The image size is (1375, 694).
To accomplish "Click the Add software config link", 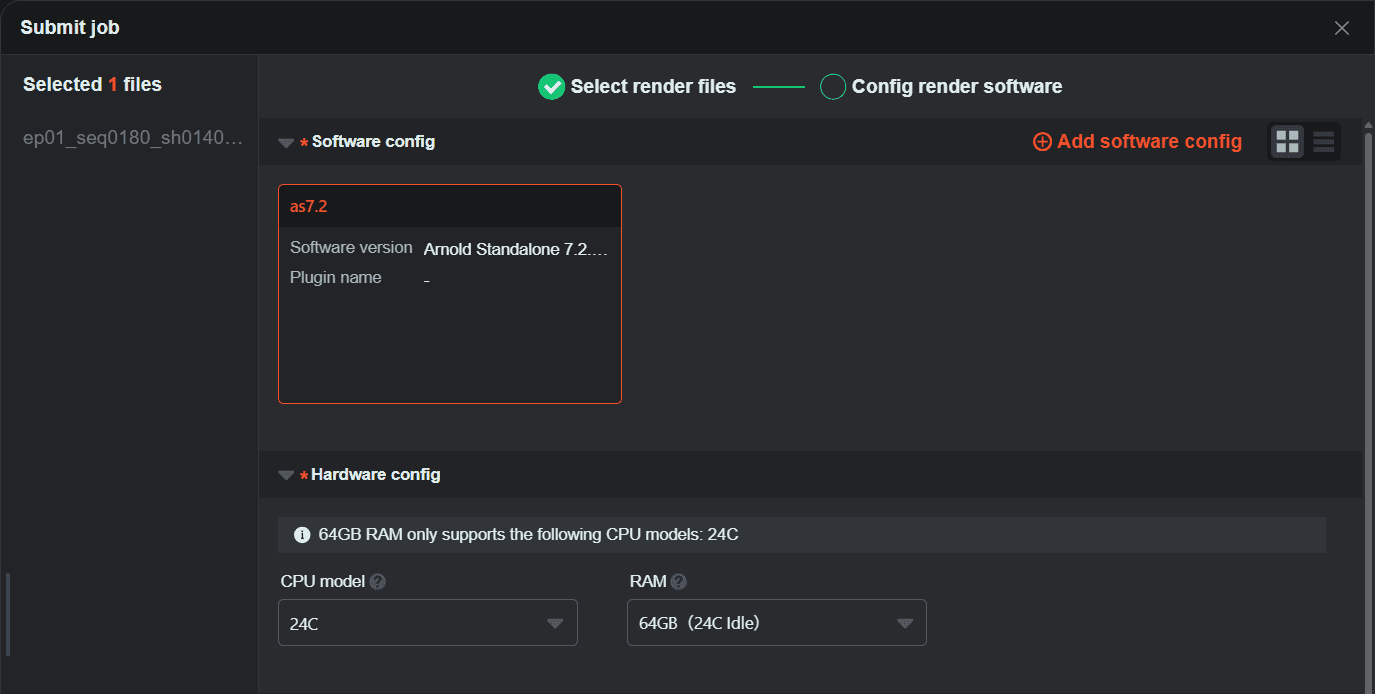I will point(1149,142).
